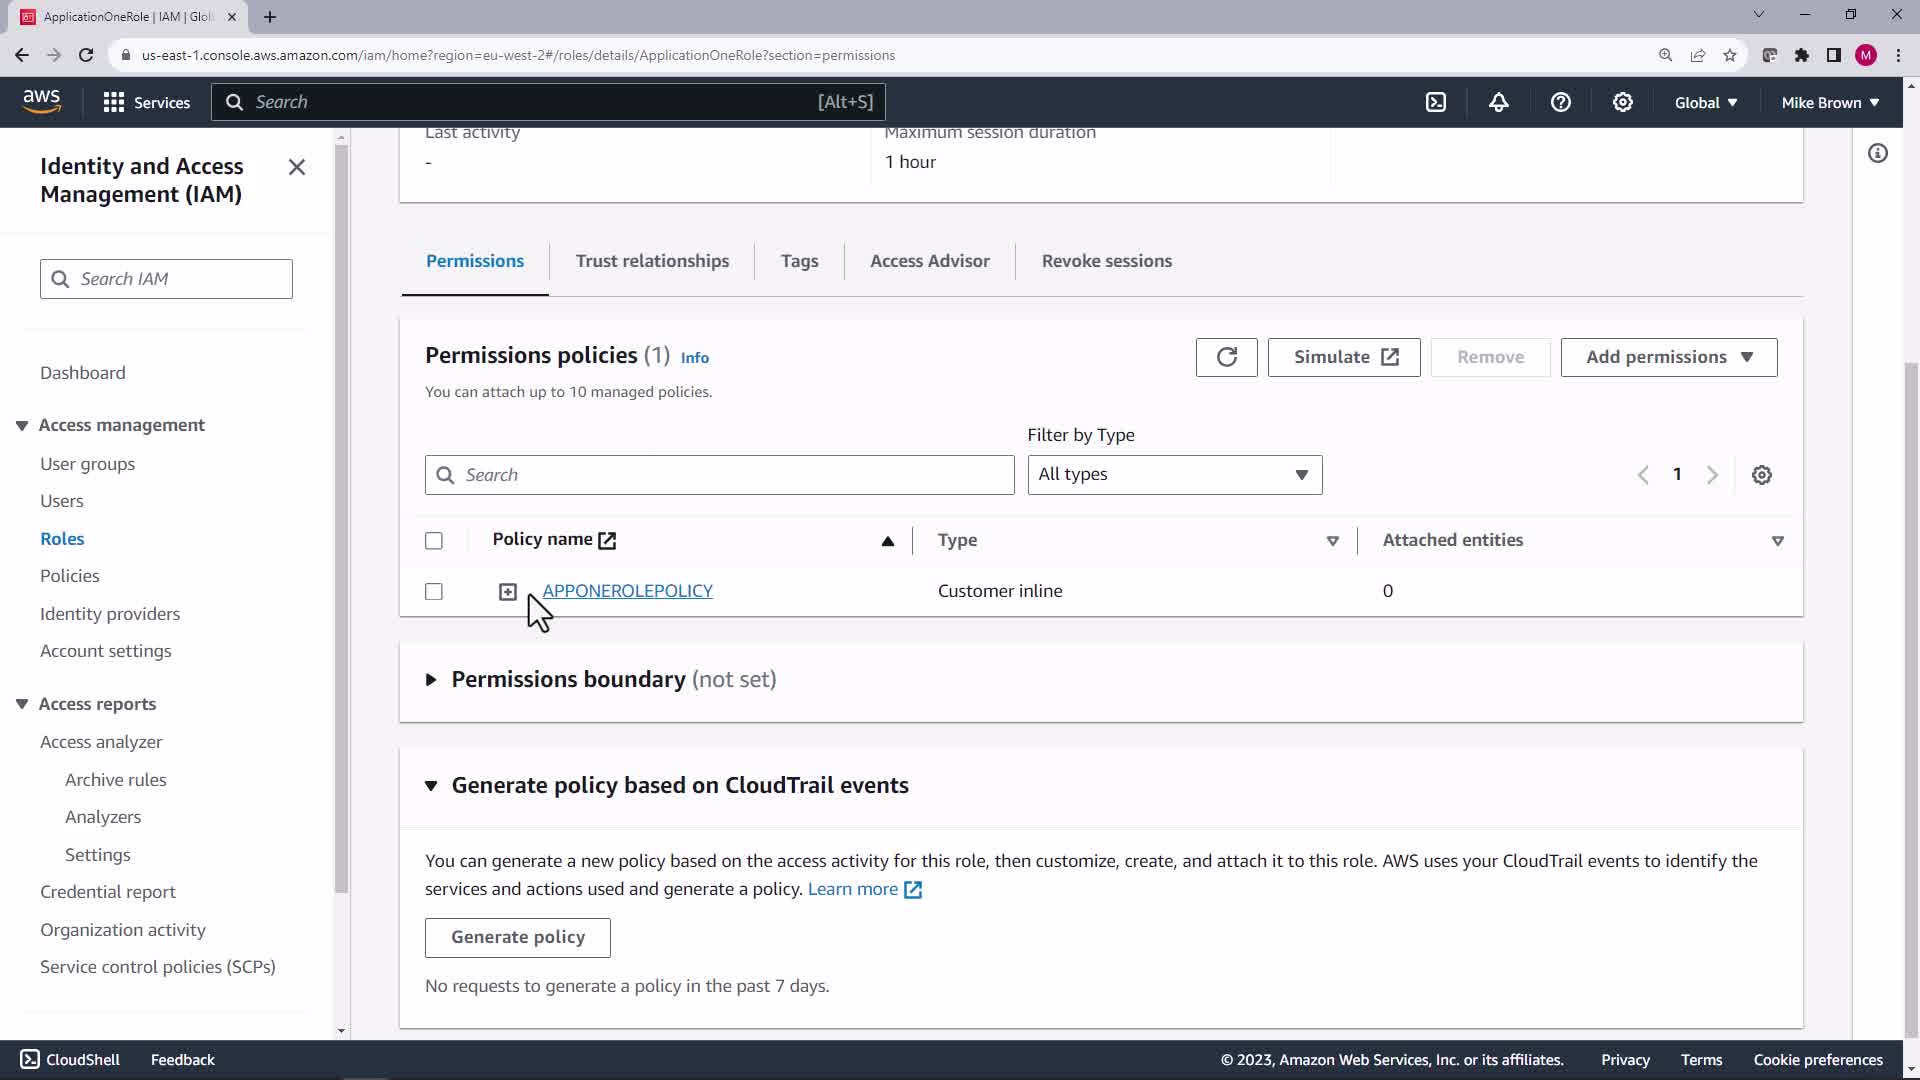The image size is (1920, 1080).
Task: Click the Generate policy button
Action: 517,938
